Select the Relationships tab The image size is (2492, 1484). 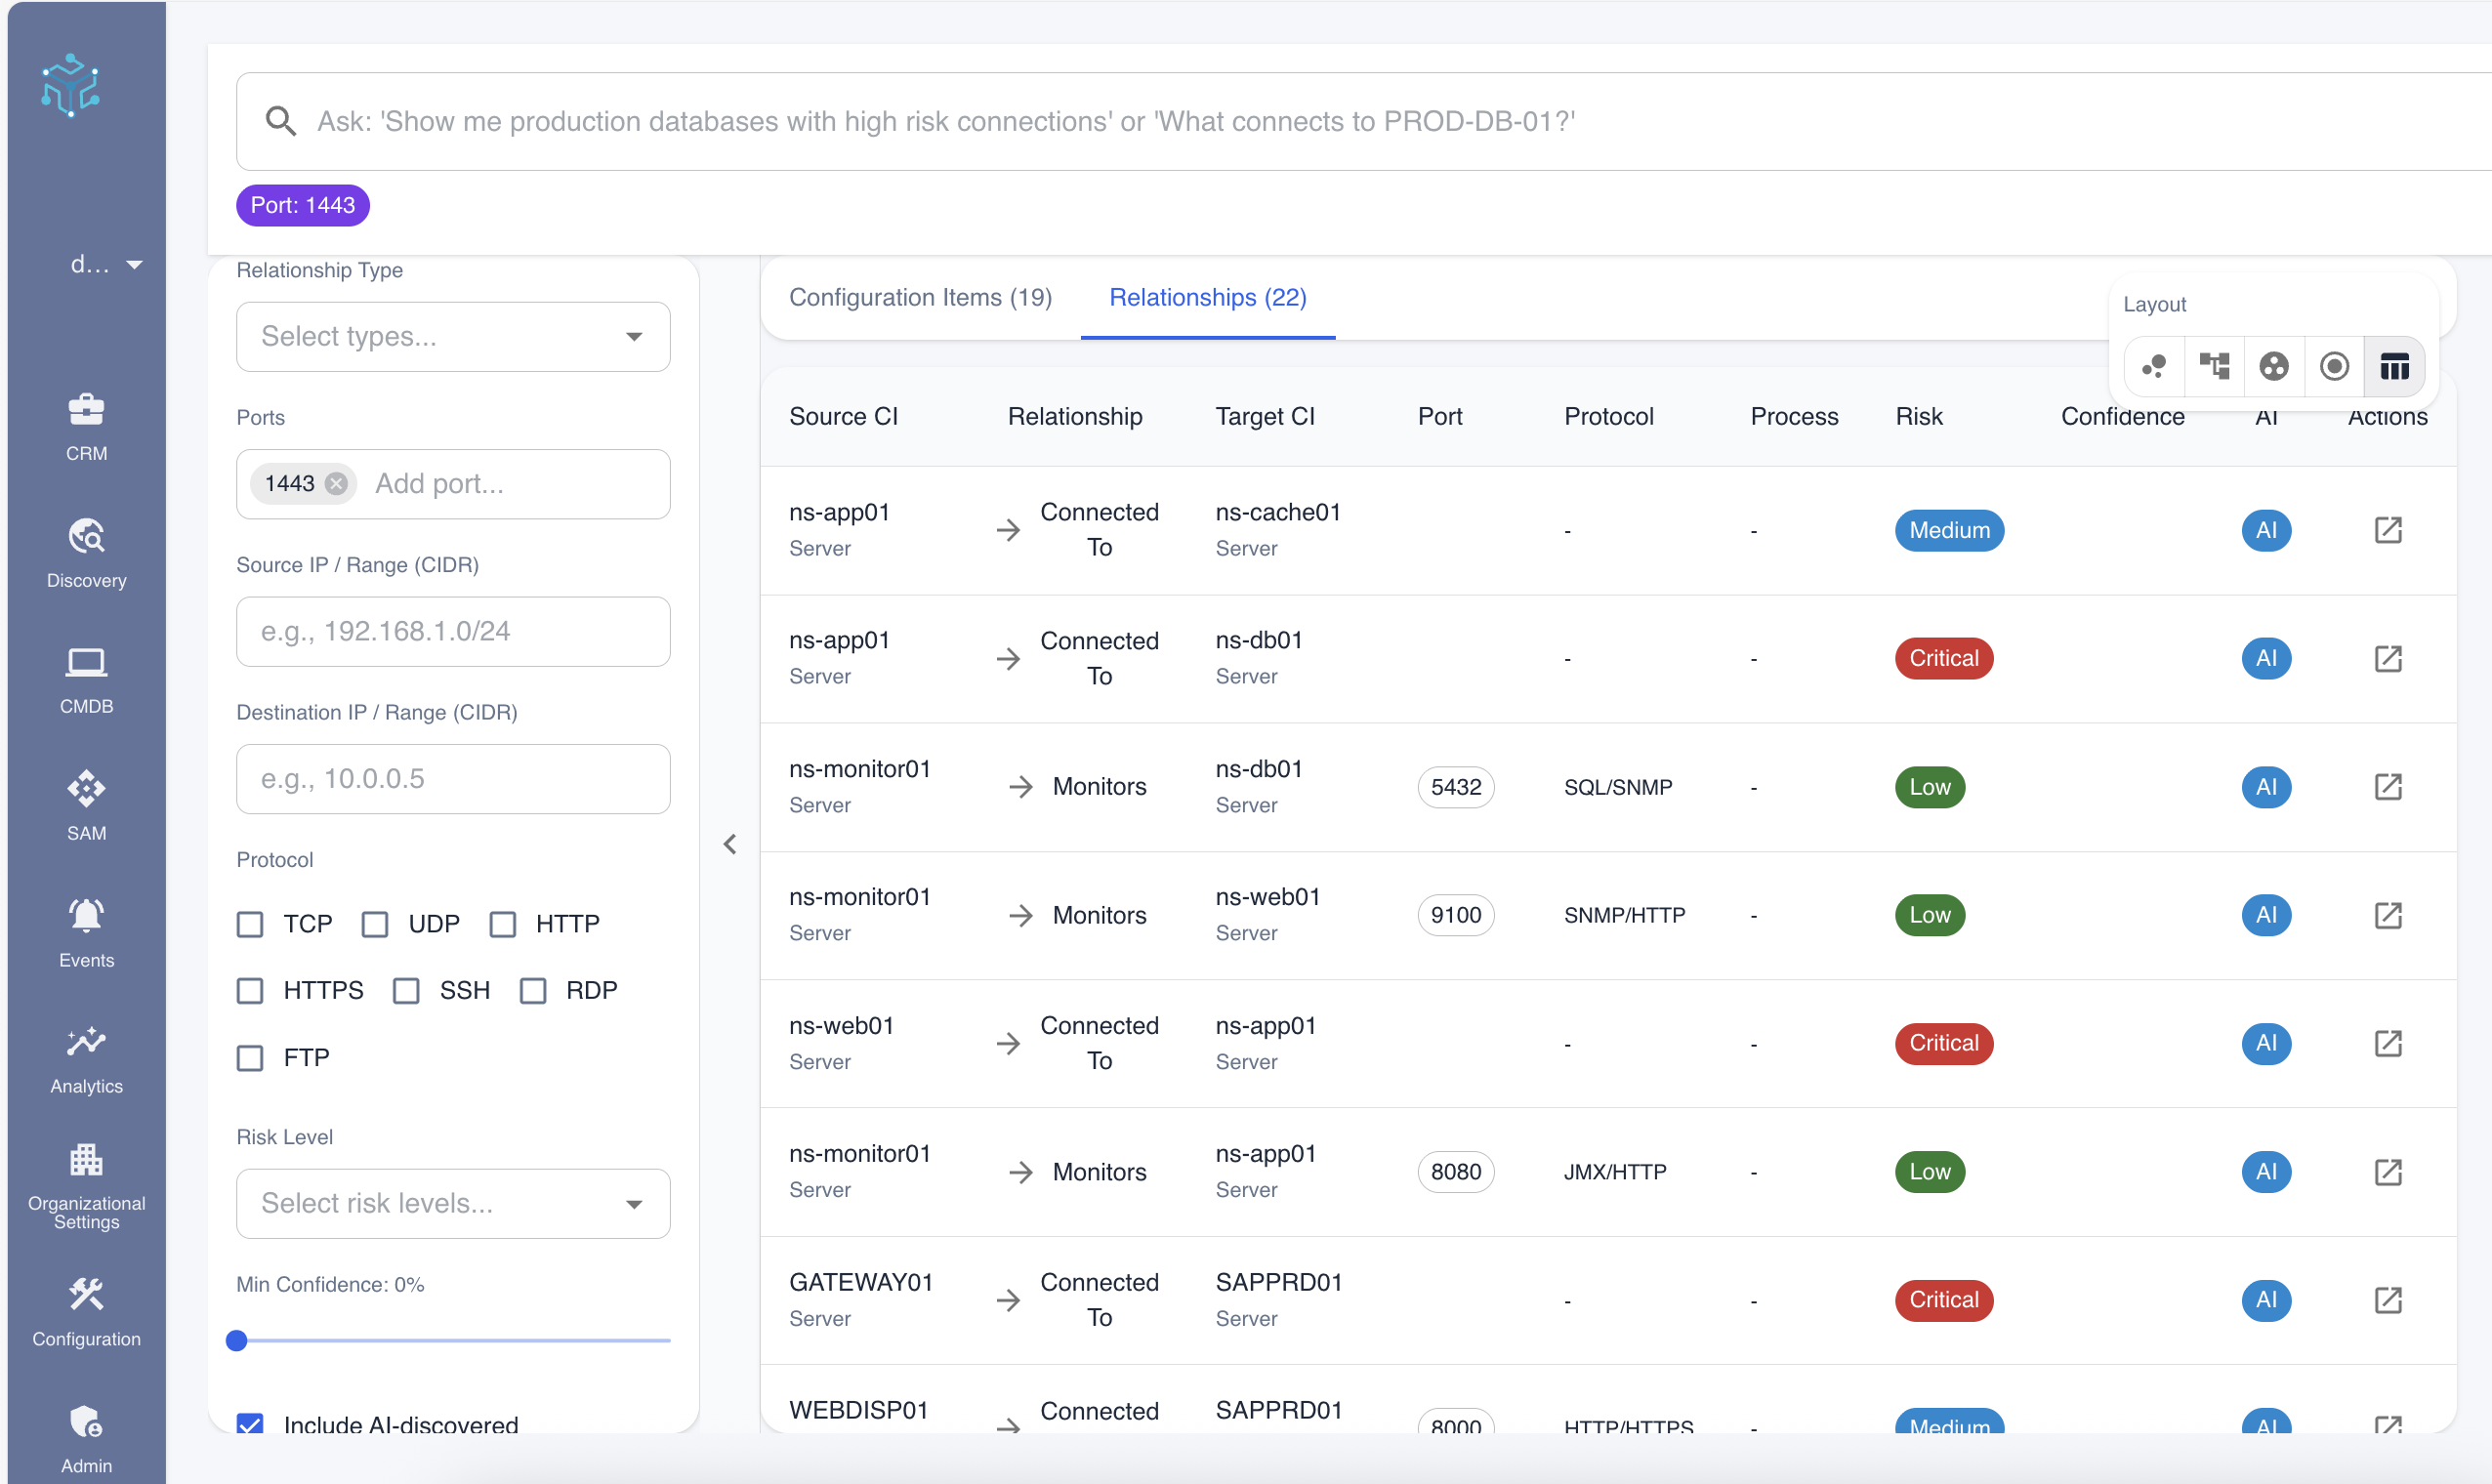pyautogui.click(x=1206, y=297)
